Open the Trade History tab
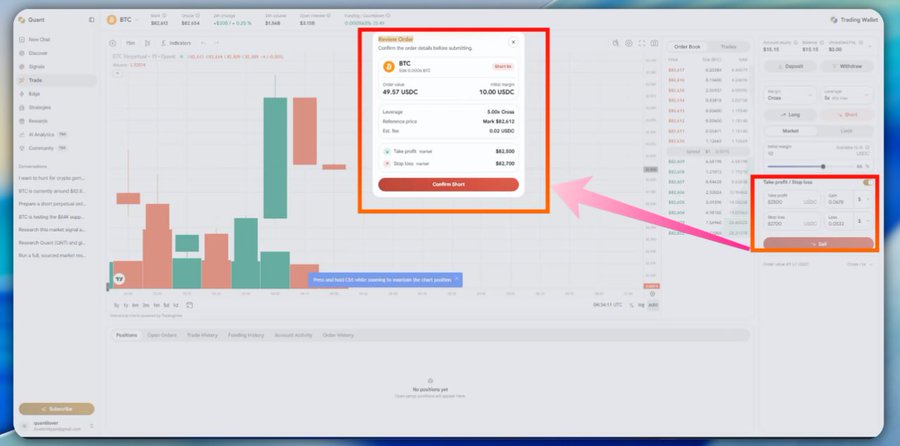The image size is (900, 446). [202, 335]
